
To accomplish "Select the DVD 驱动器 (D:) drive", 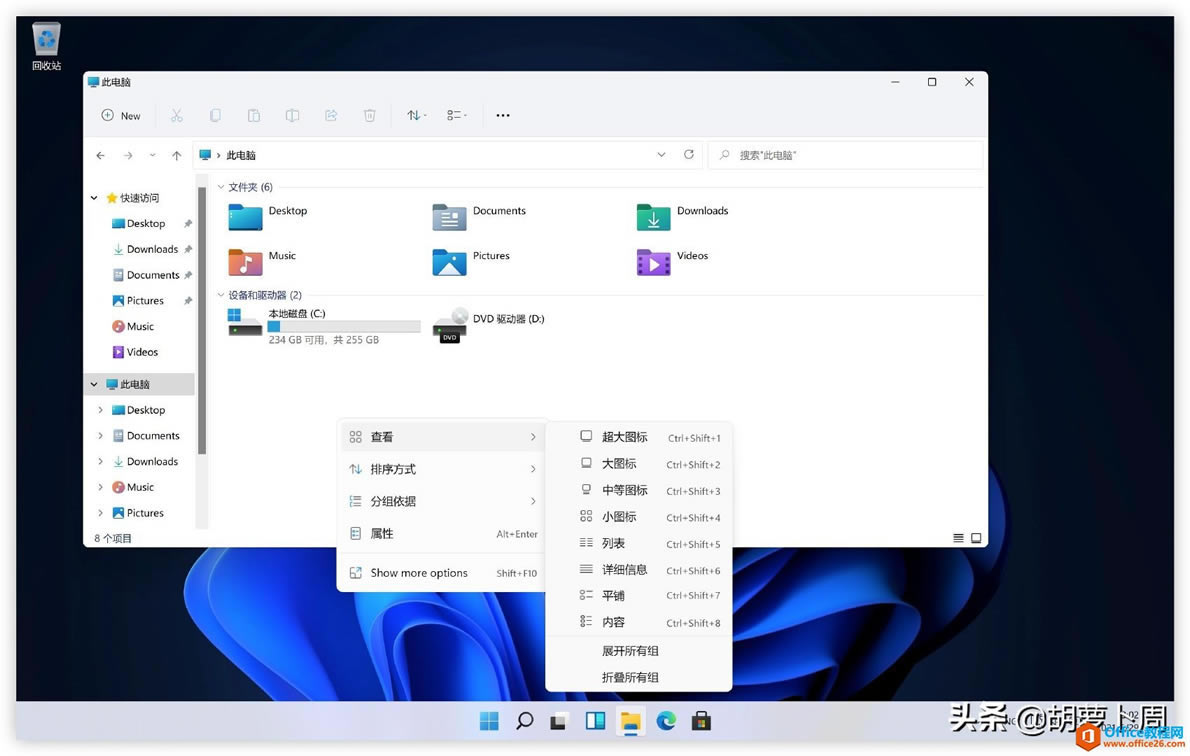I will 488,326.
